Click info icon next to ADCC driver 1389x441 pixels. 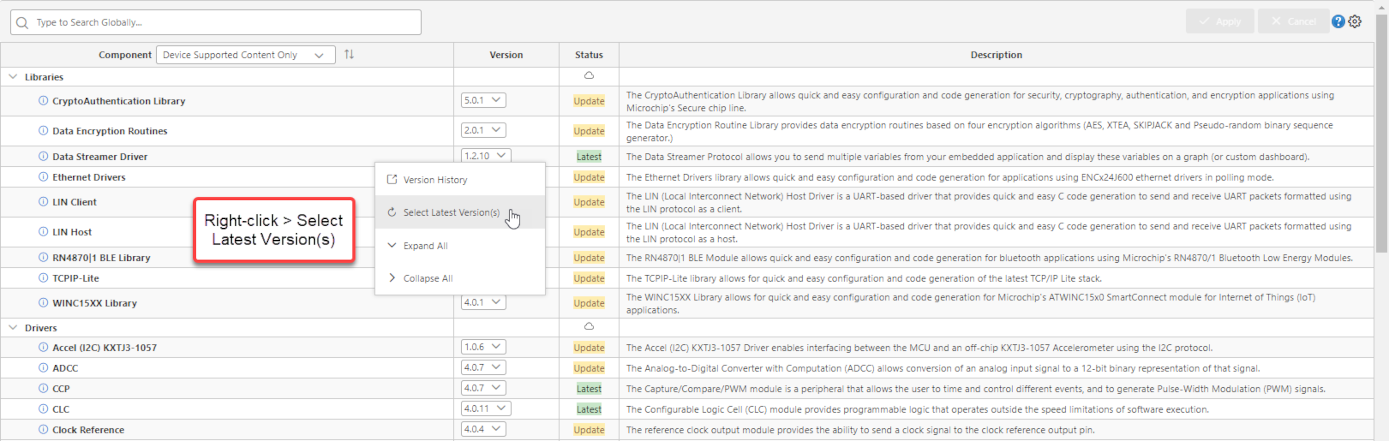[43, 368]
